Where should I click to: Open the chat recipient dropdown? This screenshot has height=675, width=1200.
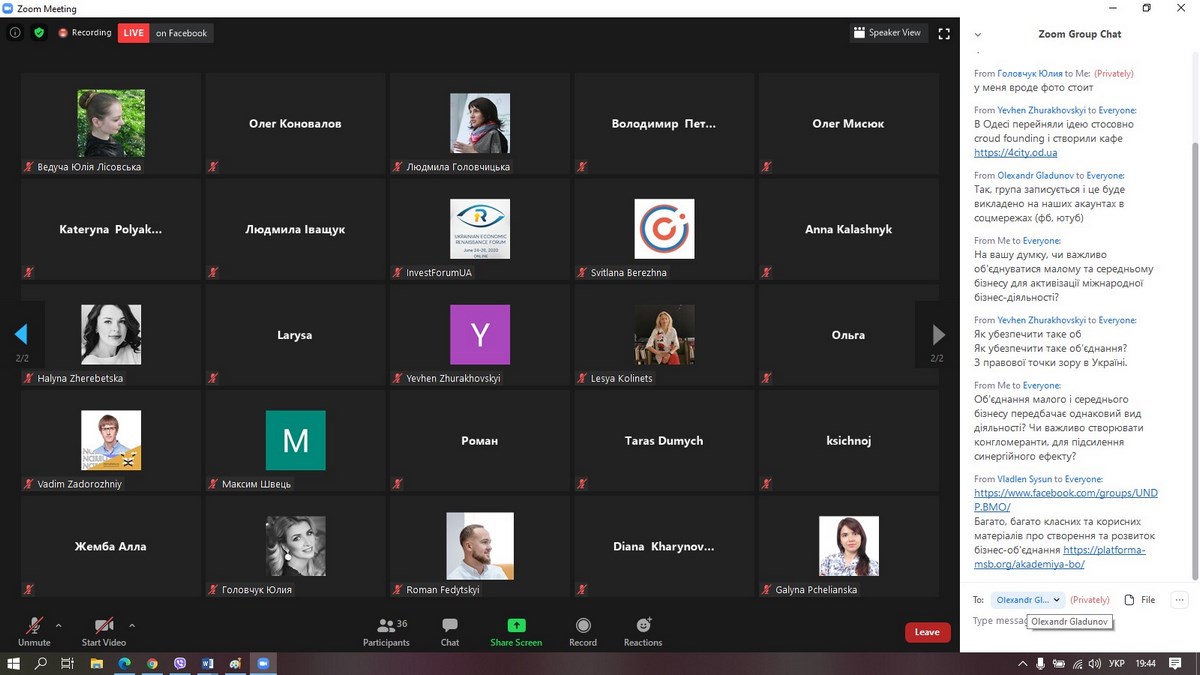point(1027,600)
